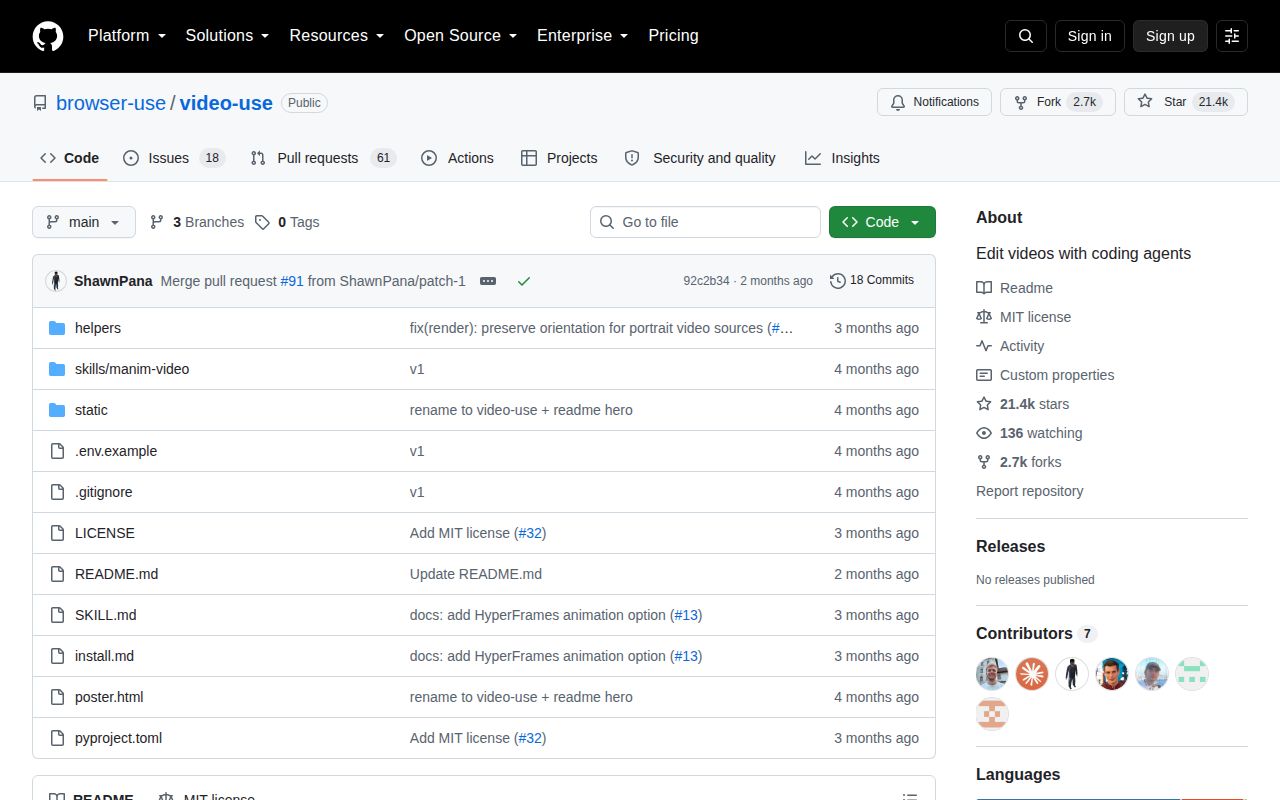Image resolution: width=1280 pixels, height=800 pixels.
Task: Open the README.md file
Action: click(117, 574)
